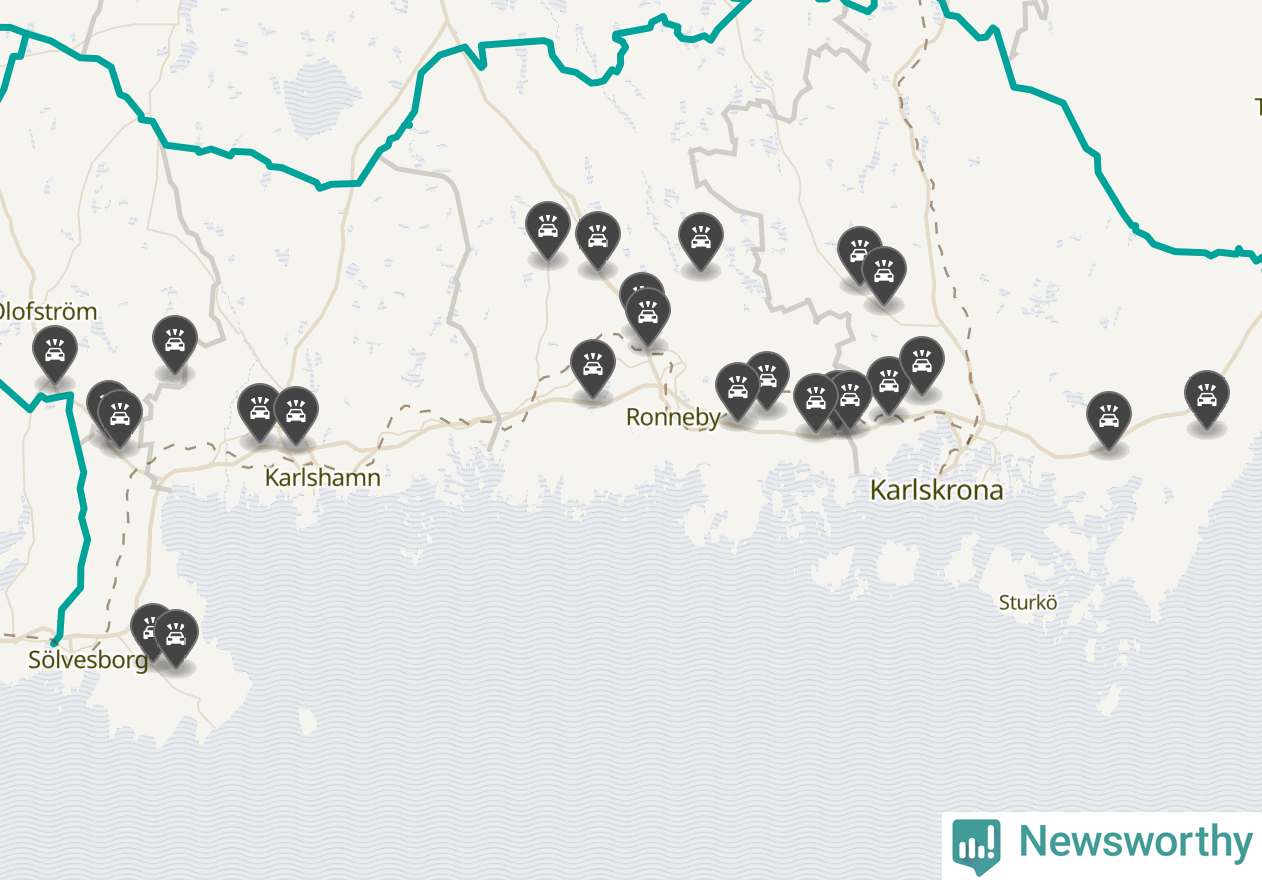Click the Ronneby town label
Viewport: 1262px width, 880px height.
[x=673, y=417]
